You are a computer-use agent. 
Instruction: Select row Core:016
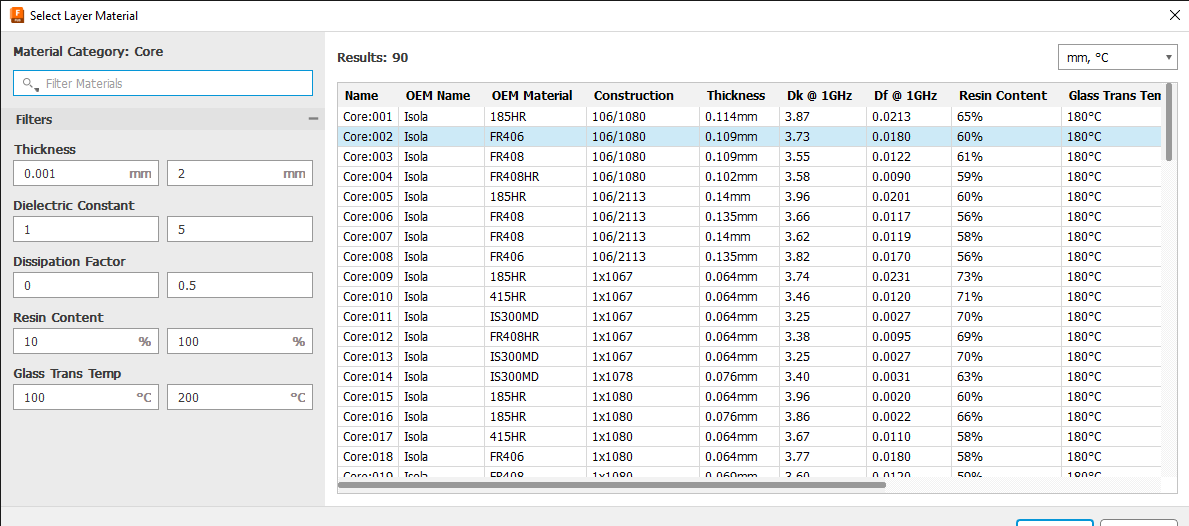(749, 416)
